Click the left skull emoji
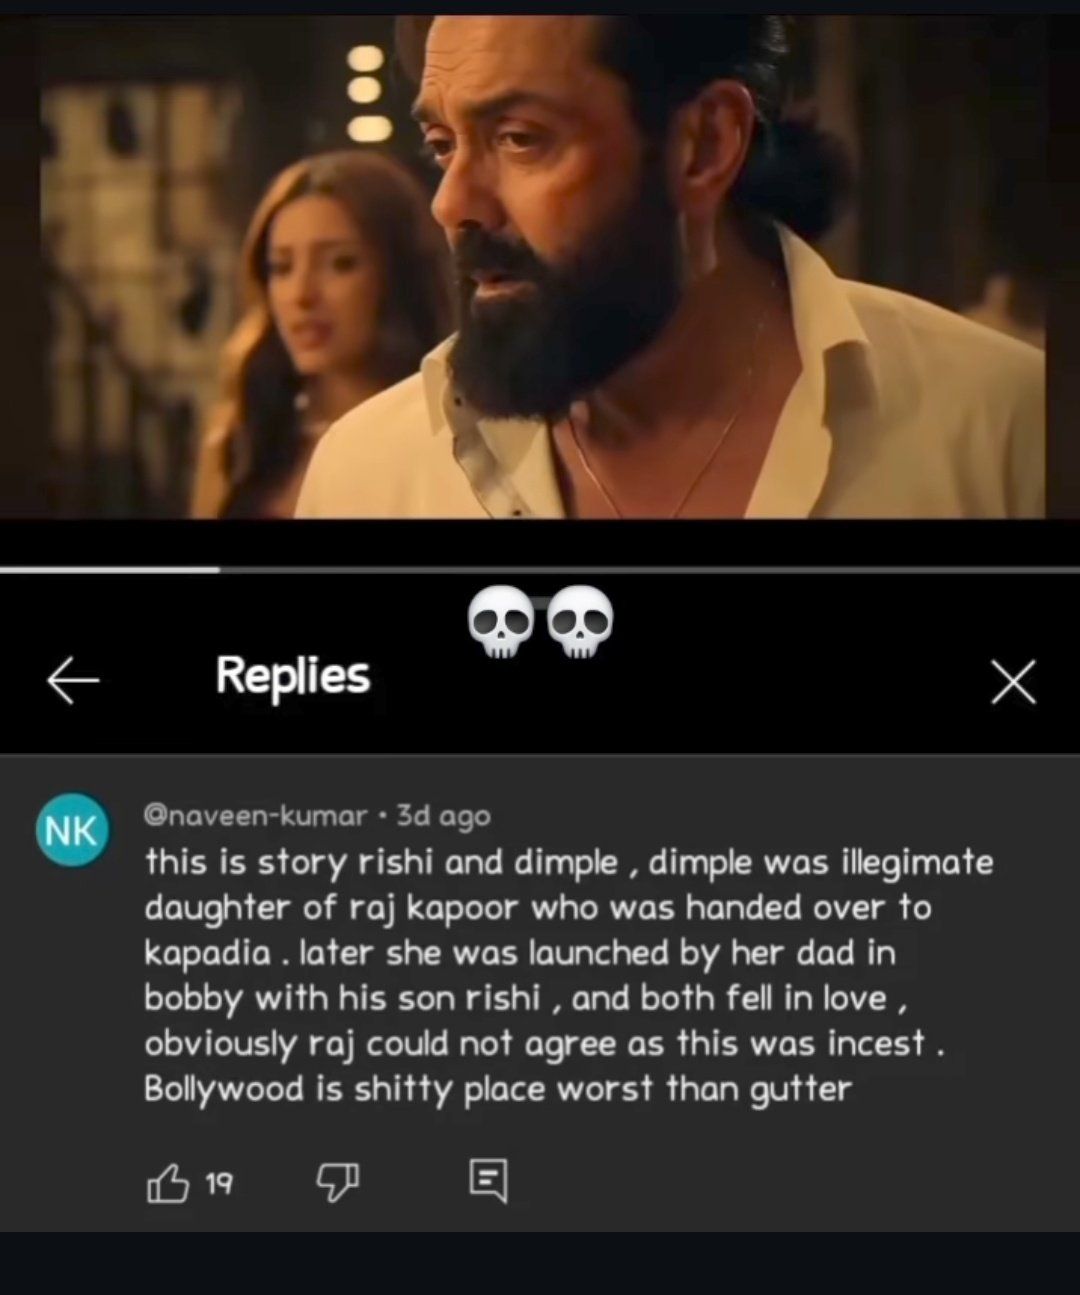Image resolution: width=1080 pixels, height=1295 pixels. coord(499,623)
